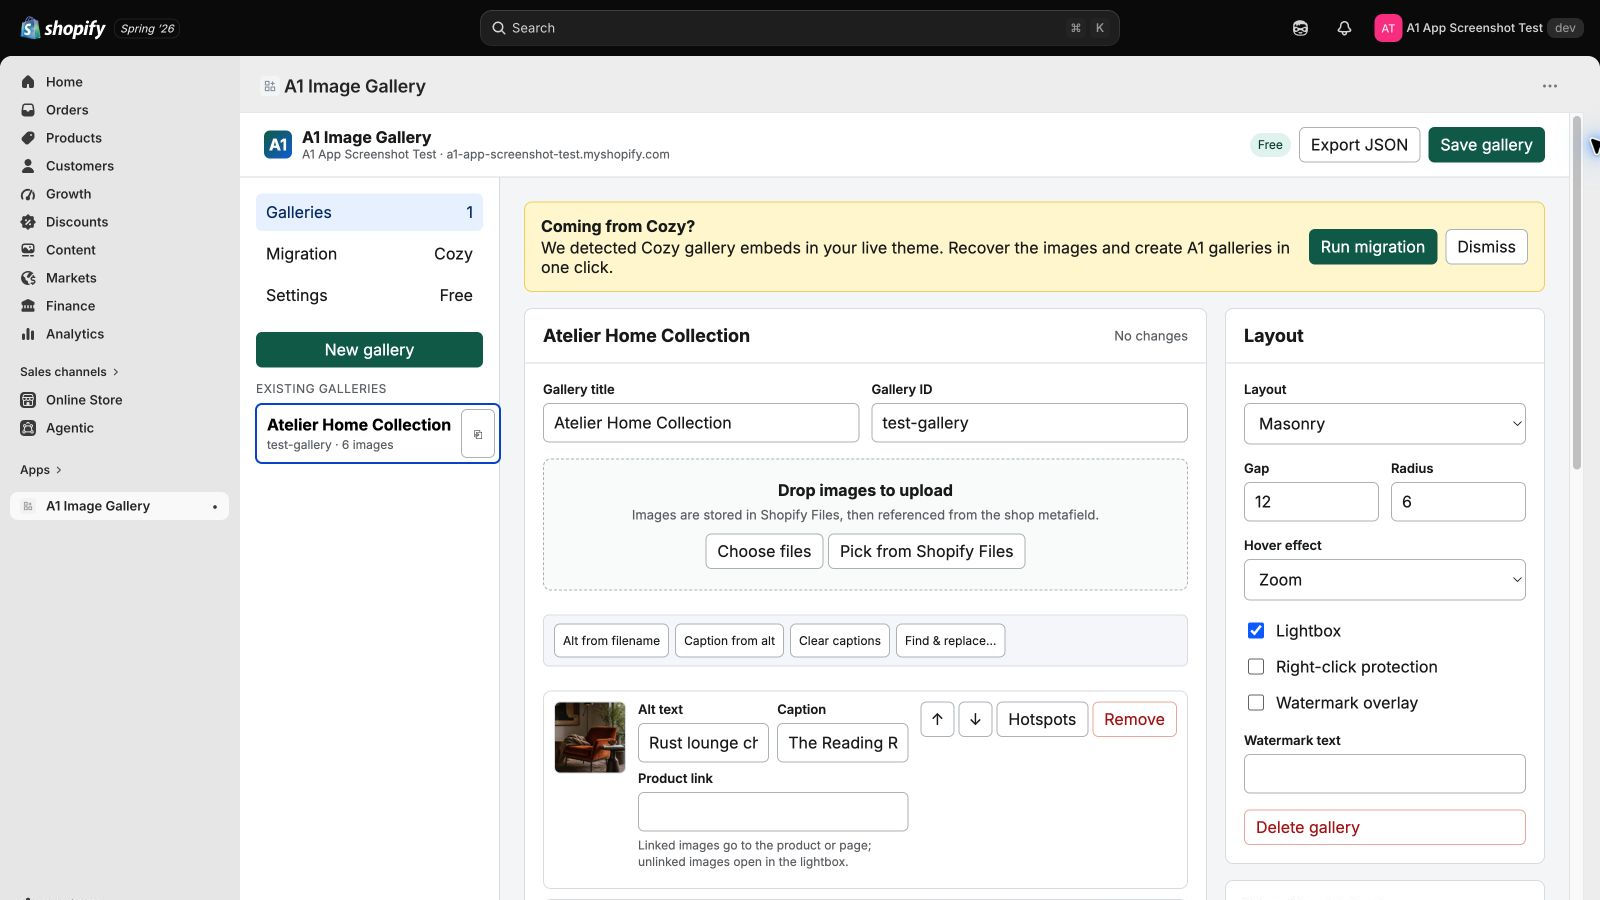Viewport: 1600px width, 900px height.
Task: Dismiss the Cozy migration banner
Action: [x=1486, y=247]
